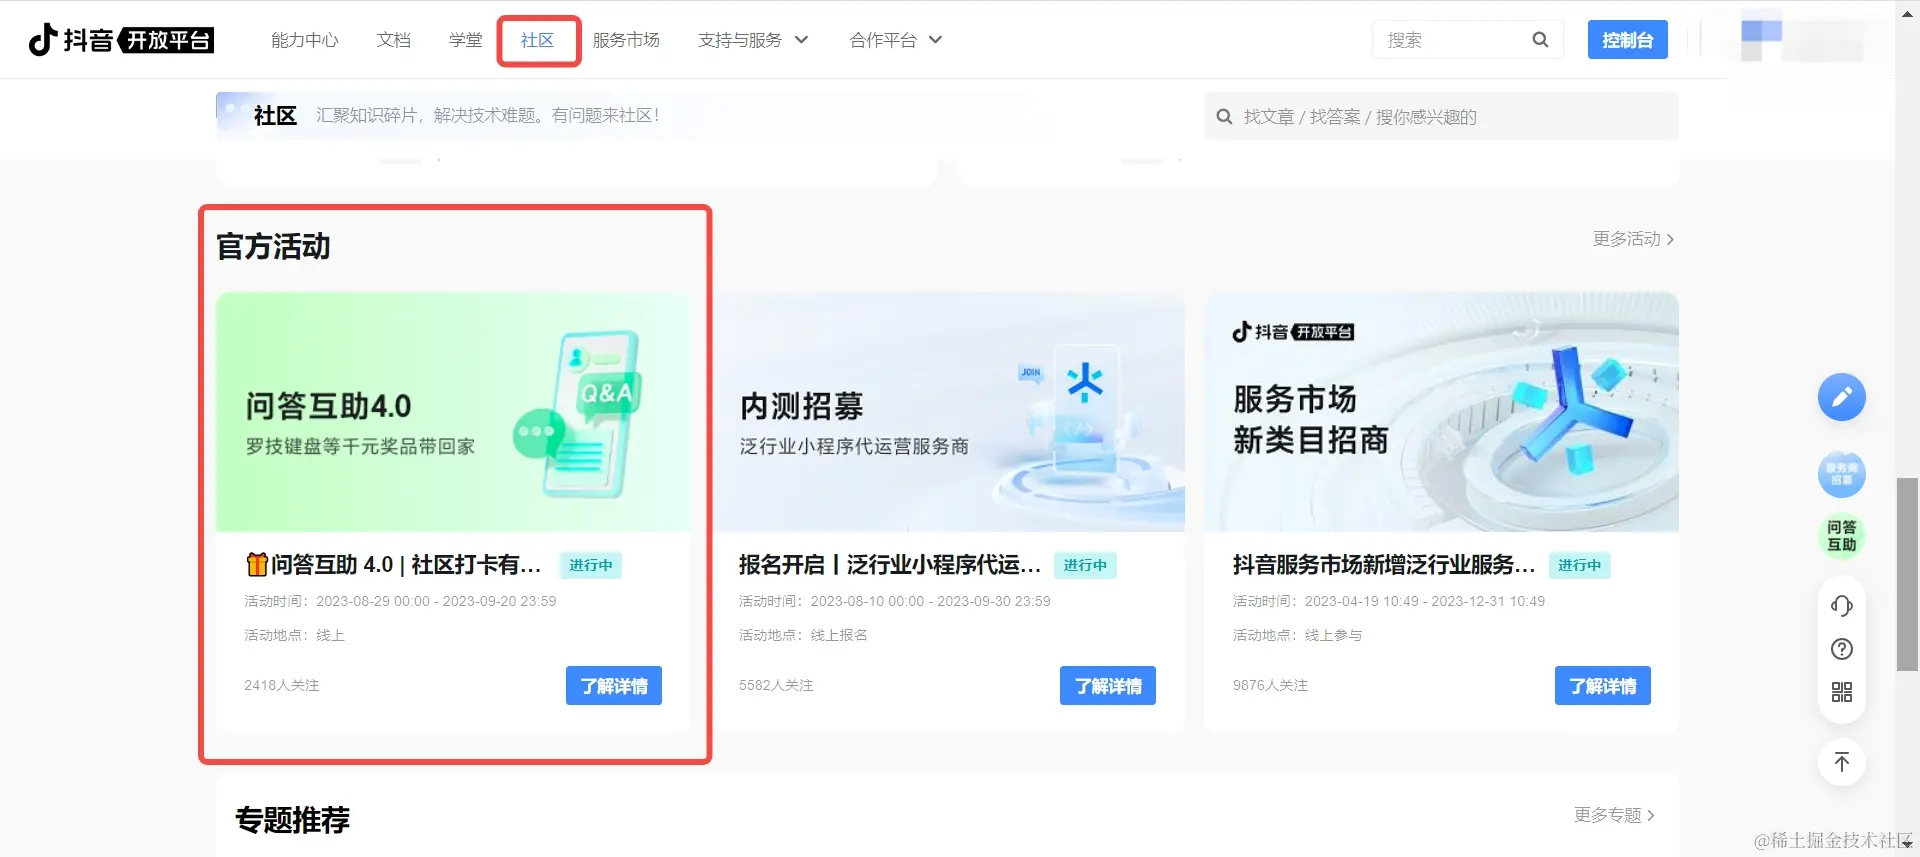The image size is (1920, 857).
Task: Click the magnifier in community search bar
Action: (1224, 117)
